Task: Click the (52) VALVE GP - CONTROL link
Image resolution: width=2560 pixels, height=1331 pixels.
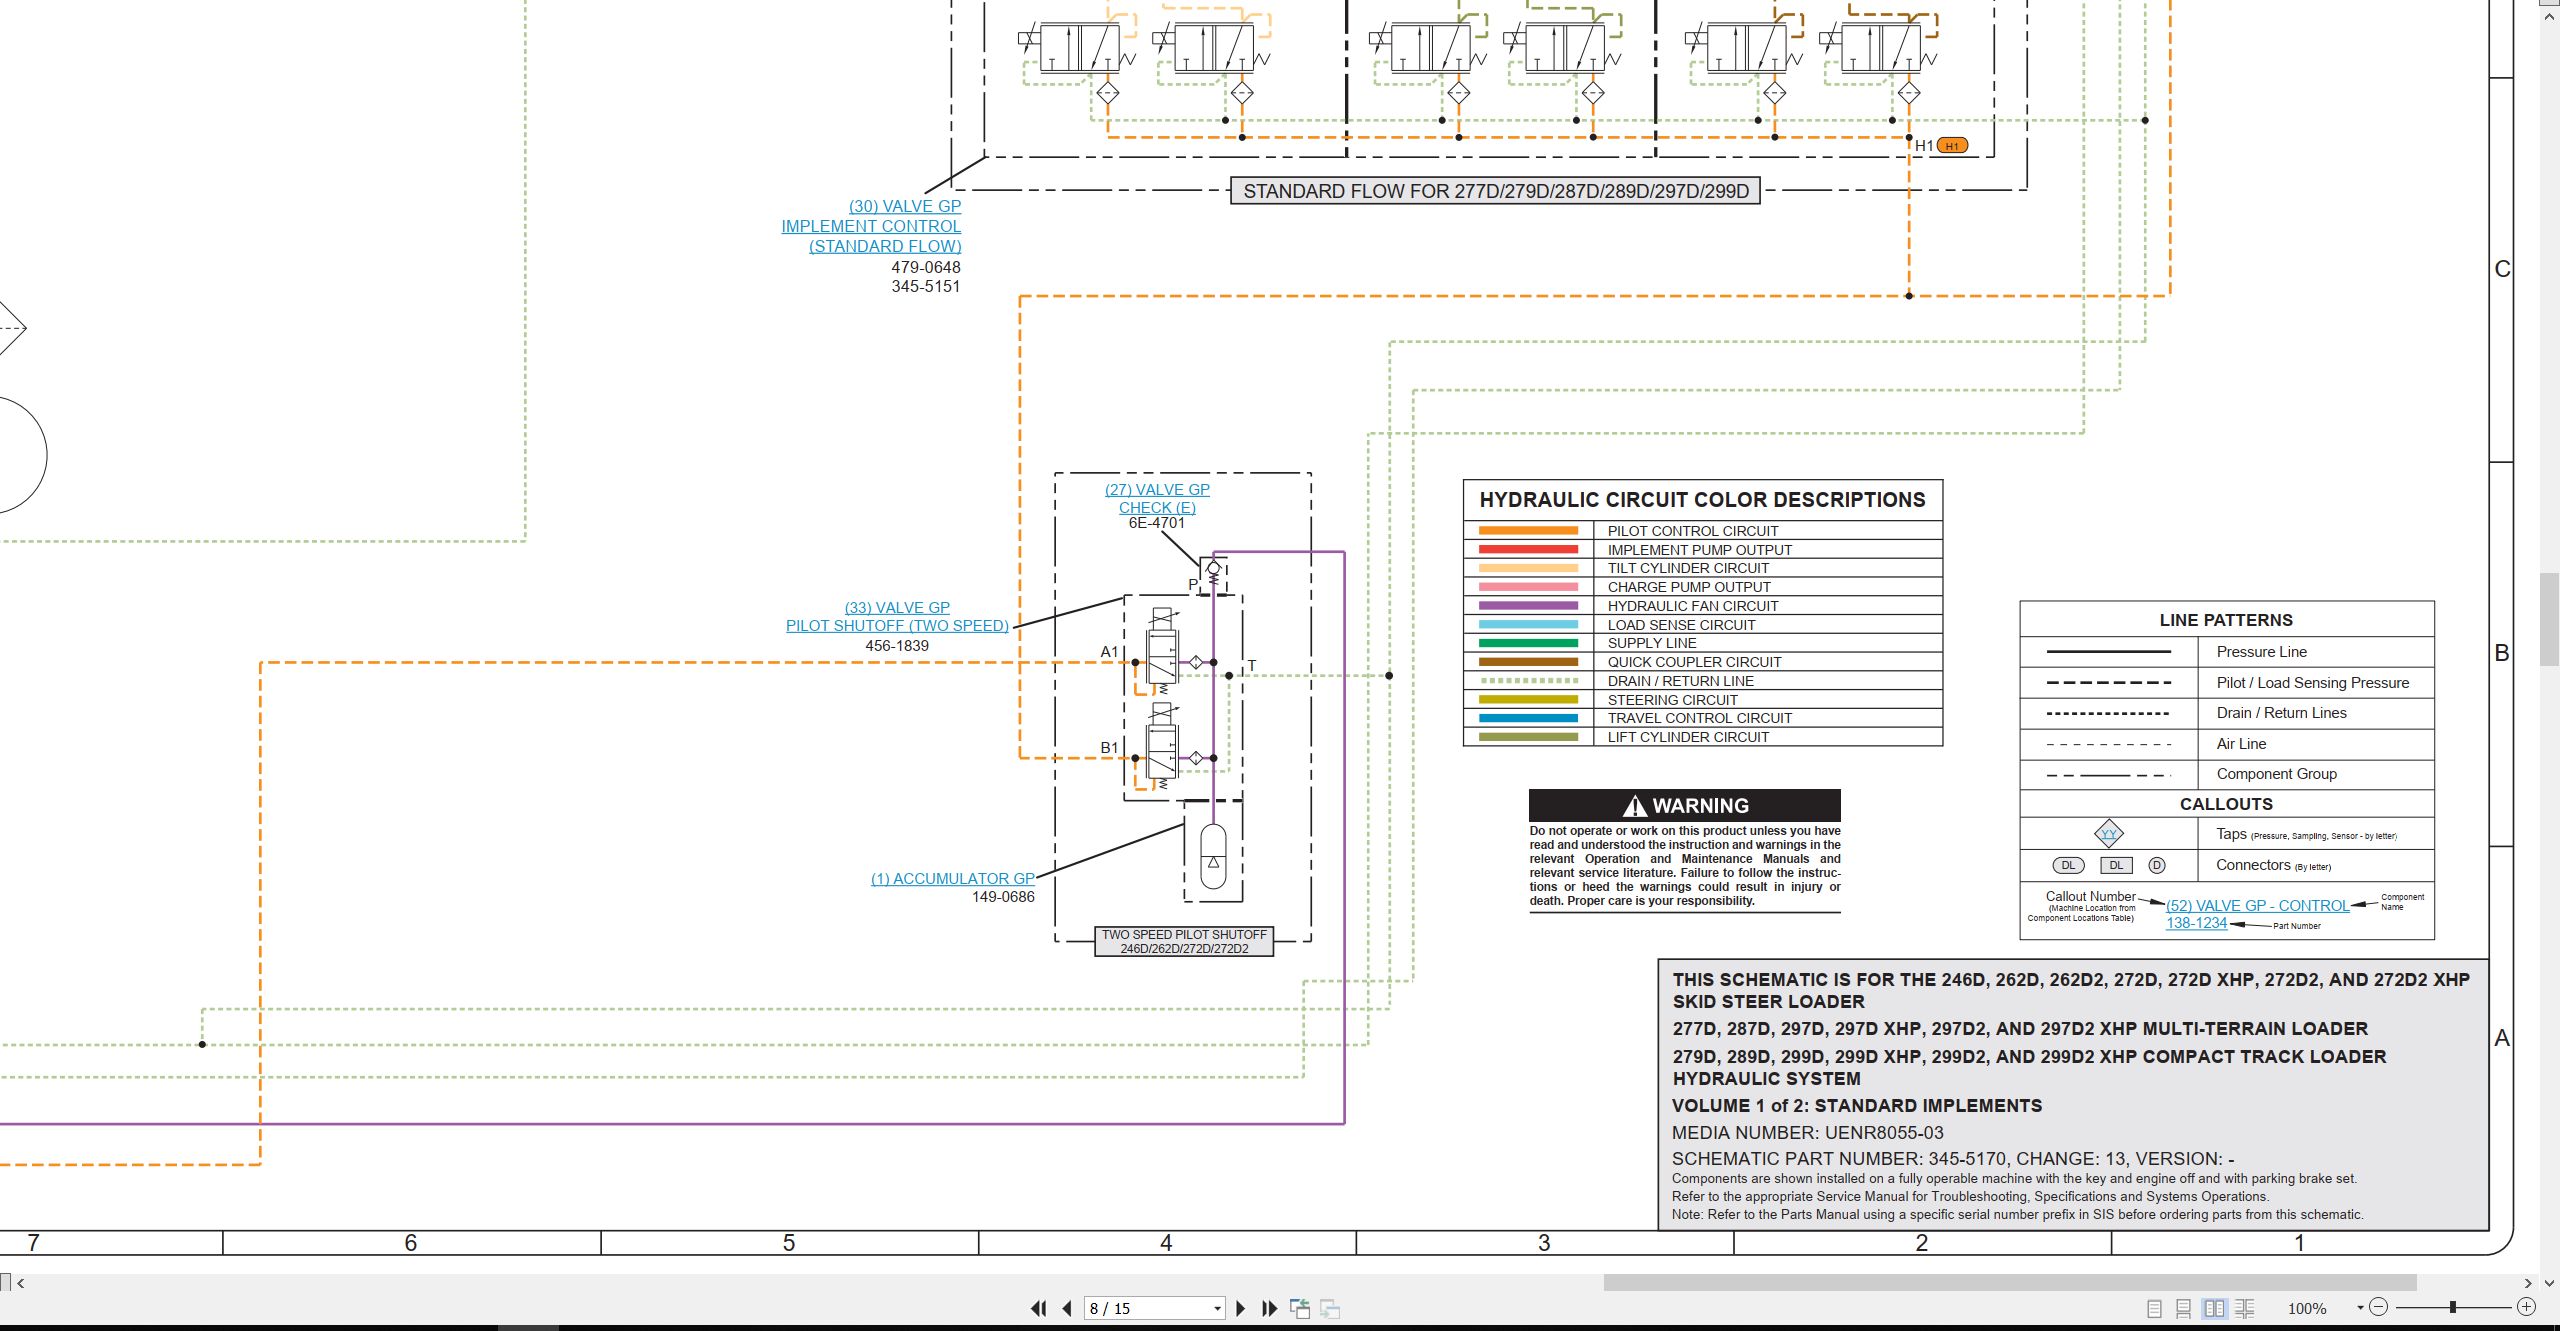Action: click(2257, 906)
